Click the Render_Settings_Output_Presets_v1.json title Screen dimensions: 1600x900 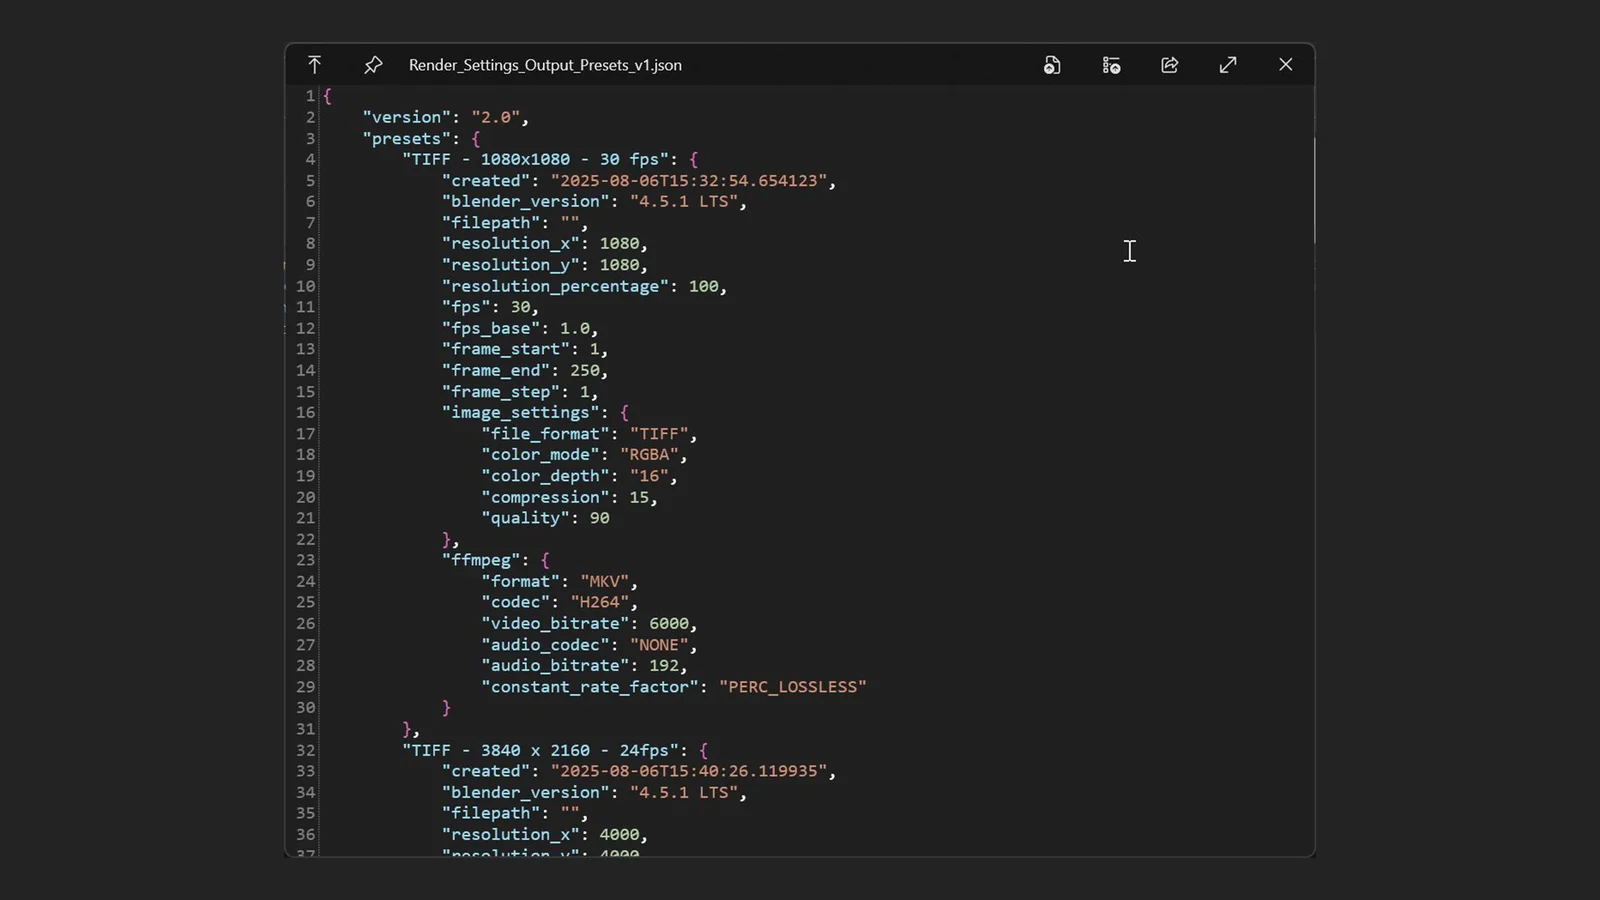pyautogui.click(x=545, y=64)
